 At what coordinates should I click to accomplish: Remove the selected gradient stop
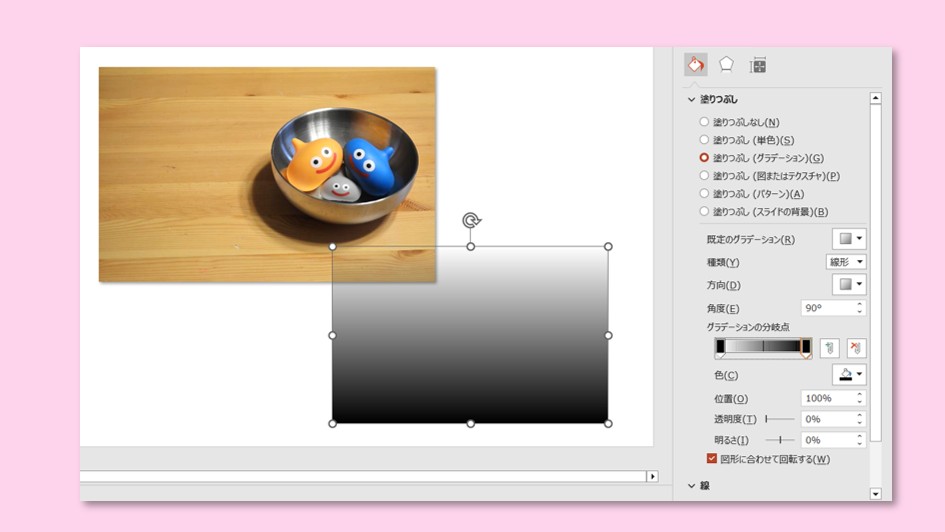coord(856,348)
